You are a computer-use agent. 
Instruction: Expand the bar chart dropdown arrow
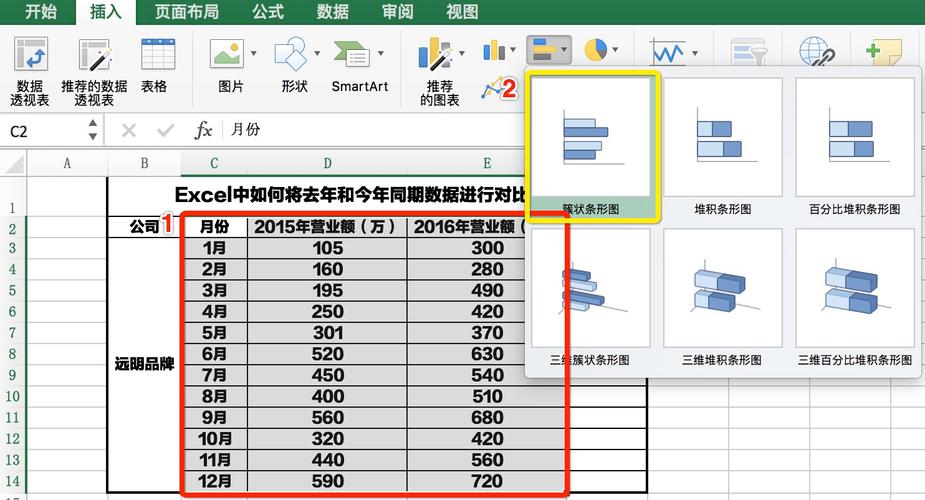point(565,50)
